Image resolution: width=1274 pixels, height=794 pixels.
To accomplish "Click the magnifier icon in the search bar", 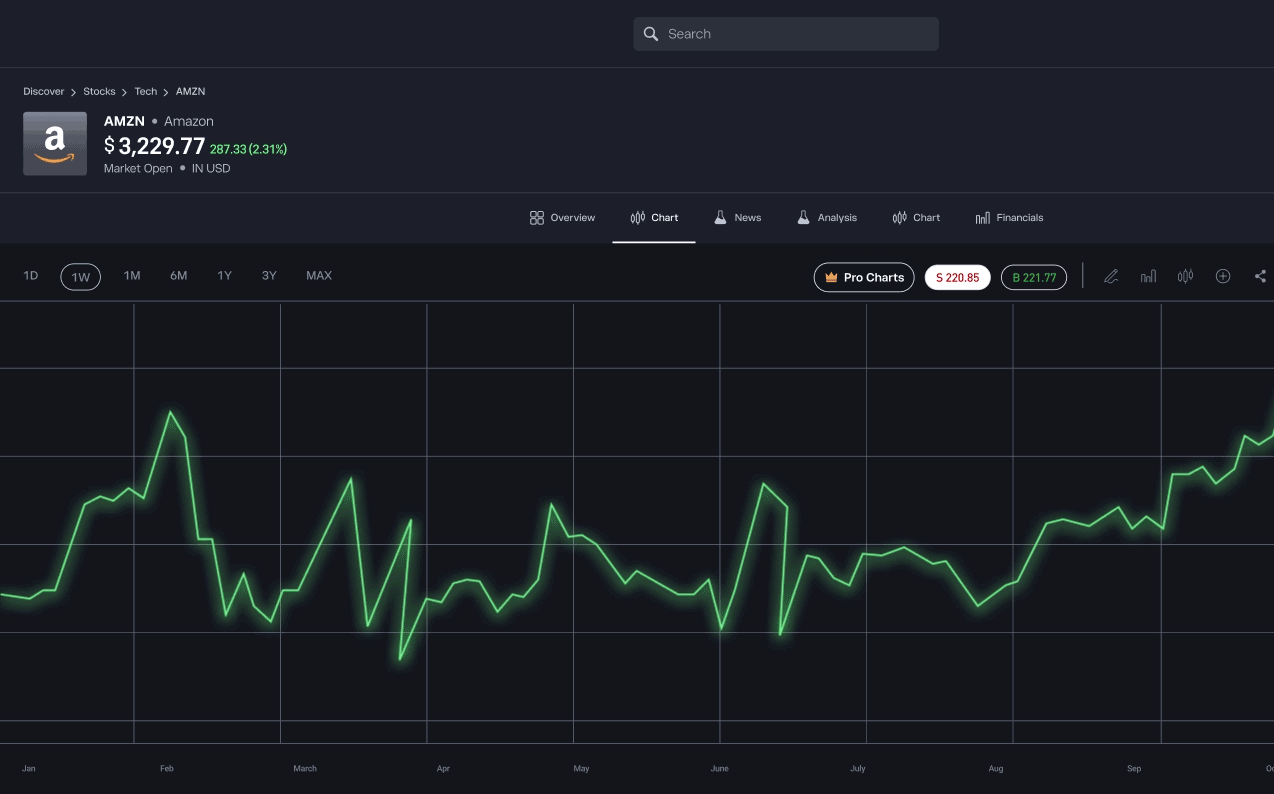I will 651,34.
